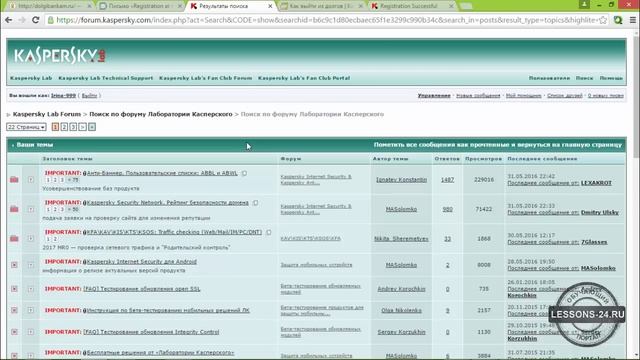Open the Поиск link in header
The height and width of the screenshot is (360, 640).
point(584,78)
